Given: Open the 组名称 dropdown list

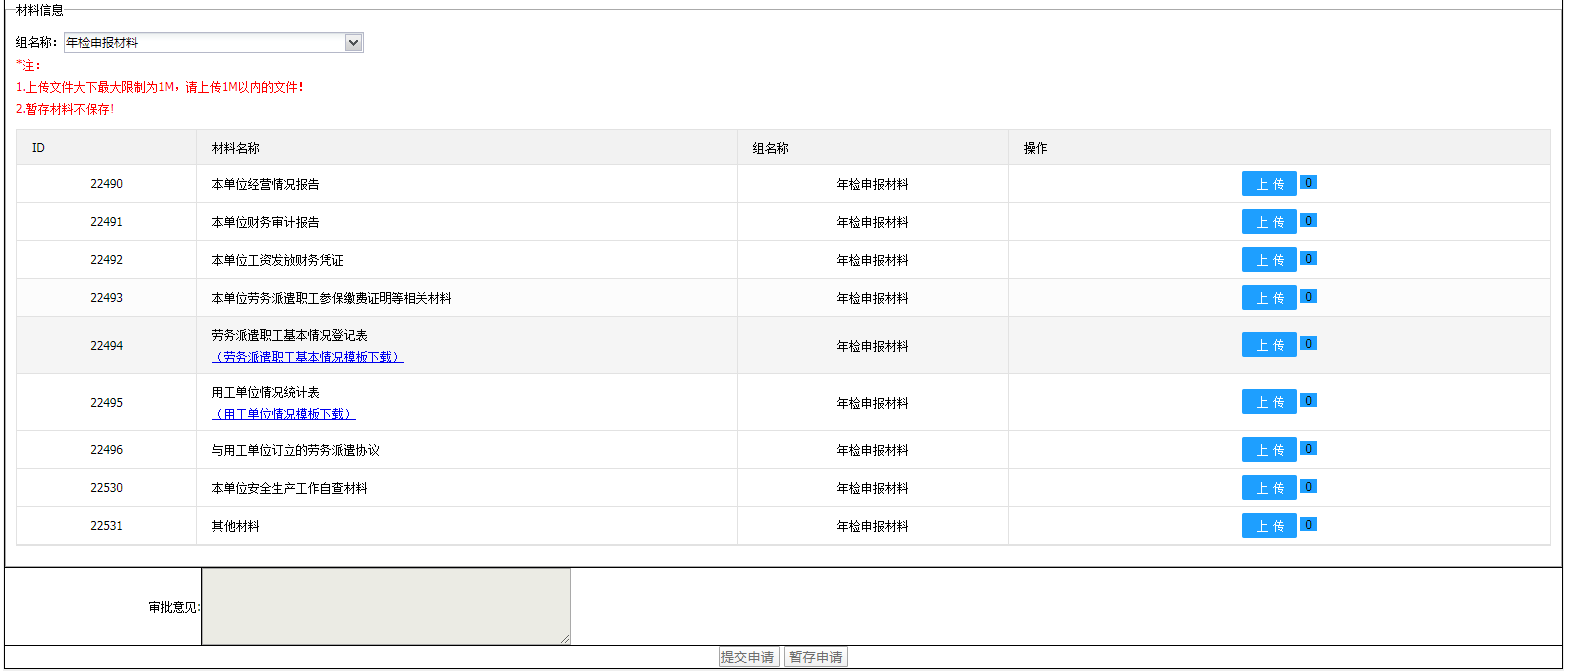Looking at the screenshot, I should [352, 42].
